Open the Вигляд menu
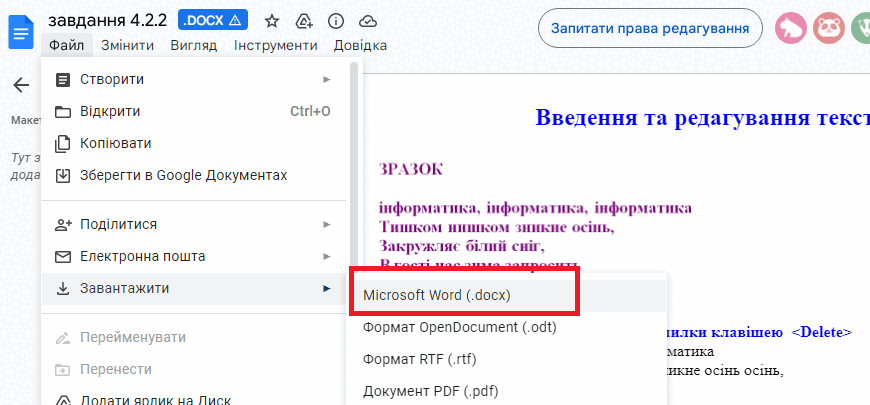The height and width of the screenshot is (405, 870). [194, 45]
